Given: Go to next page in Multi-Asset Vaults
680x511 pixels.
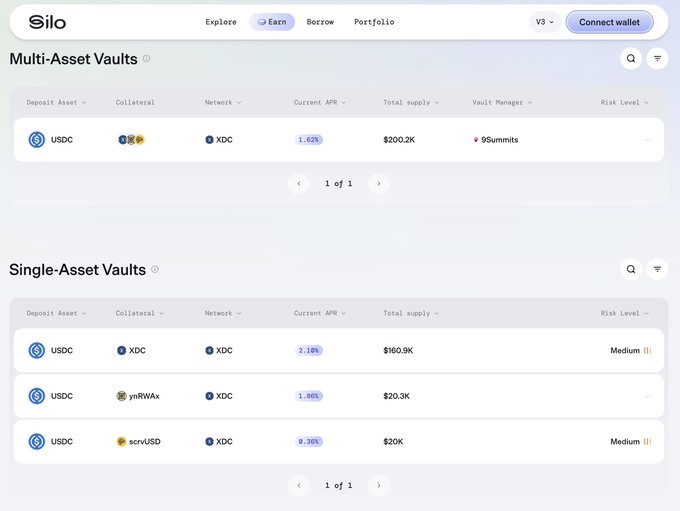Looking at the screenshot, I should 379,183.
